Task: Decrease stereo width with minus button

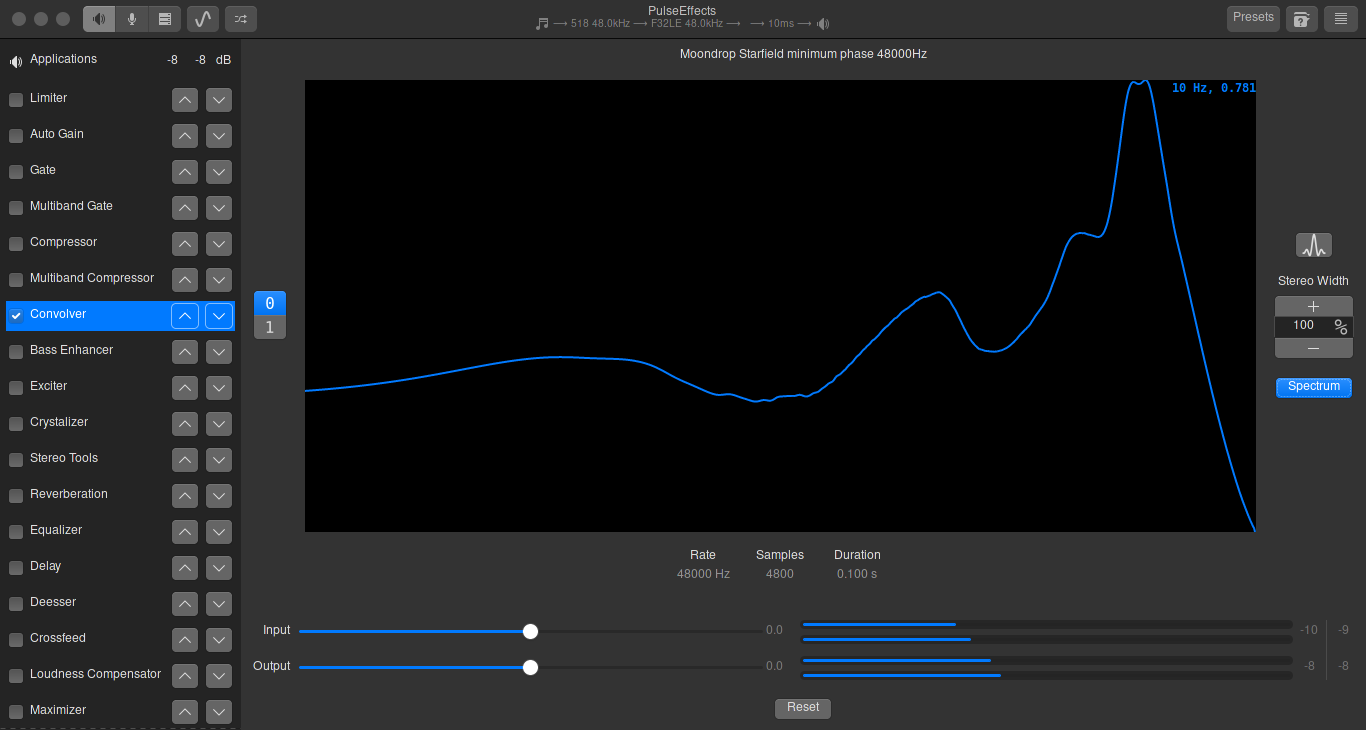Action: click(x=1313, y=348)
